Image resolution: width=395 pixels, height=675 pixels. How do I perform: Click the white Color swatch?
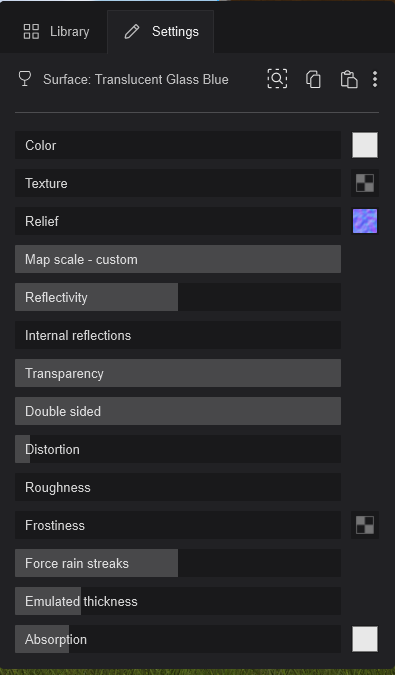pyautogui.click(x=365, y=145)
